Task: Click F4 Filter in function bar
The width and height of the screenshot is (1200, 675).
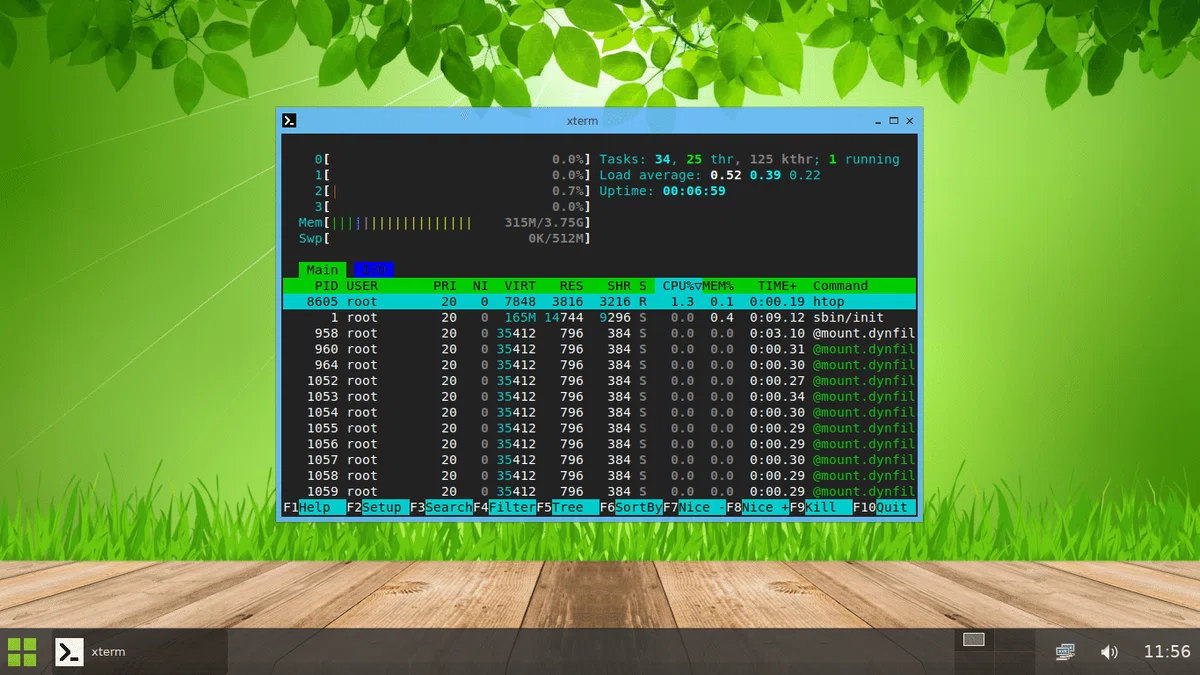Action: click(x=505, y=507)
